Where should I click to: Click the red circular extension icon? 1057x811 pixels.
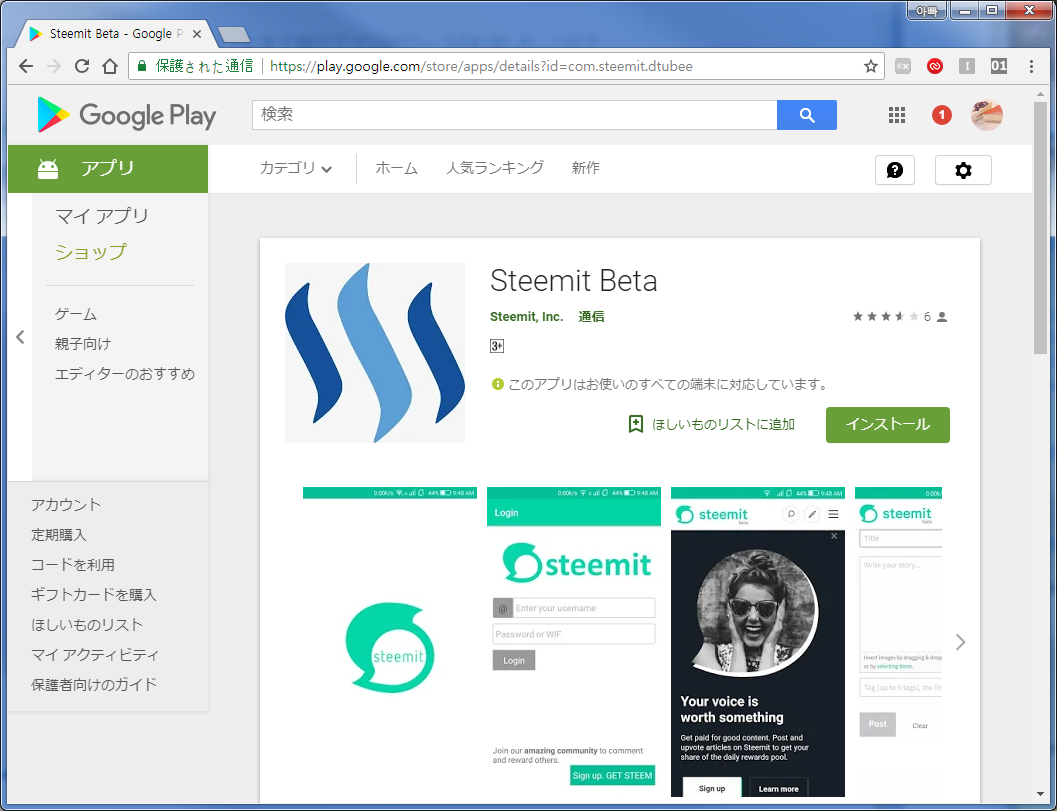(934, 66)
